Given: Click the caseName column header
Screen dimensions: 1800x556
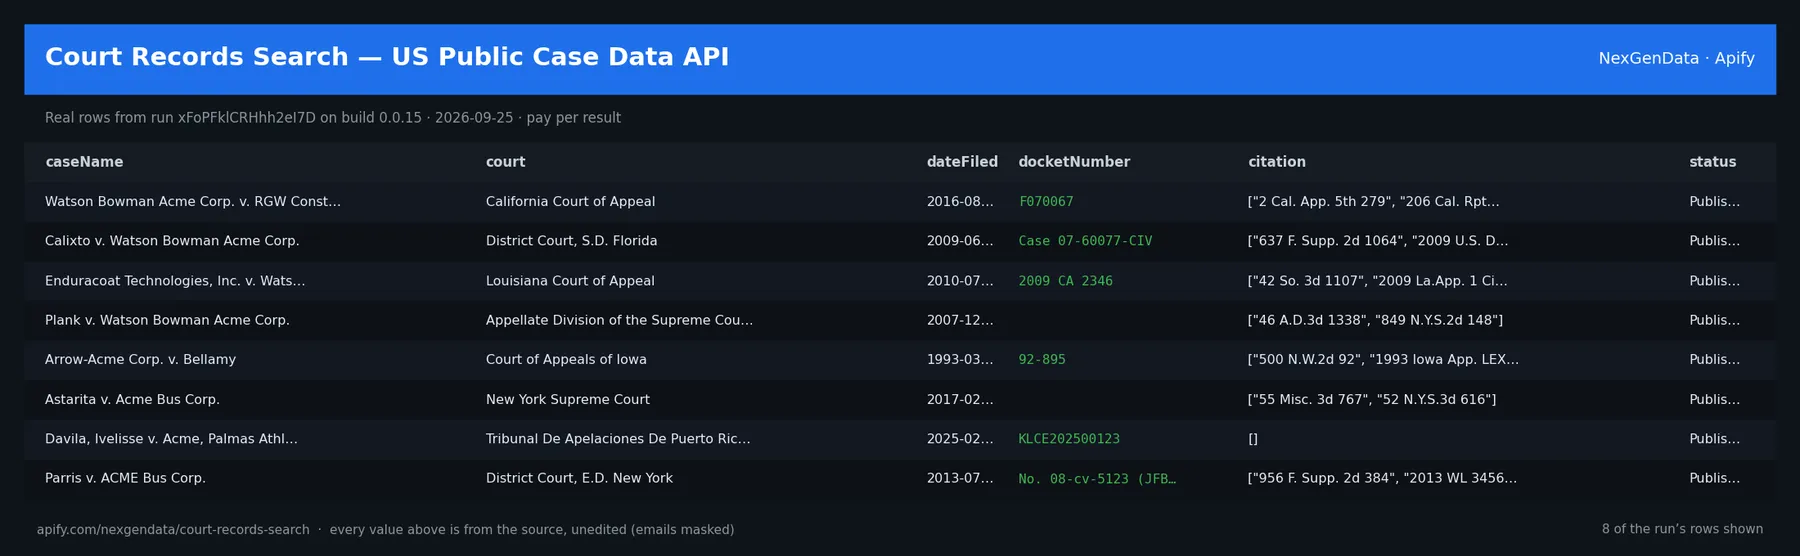Looking at the screenshot, I should click(84, 162).
